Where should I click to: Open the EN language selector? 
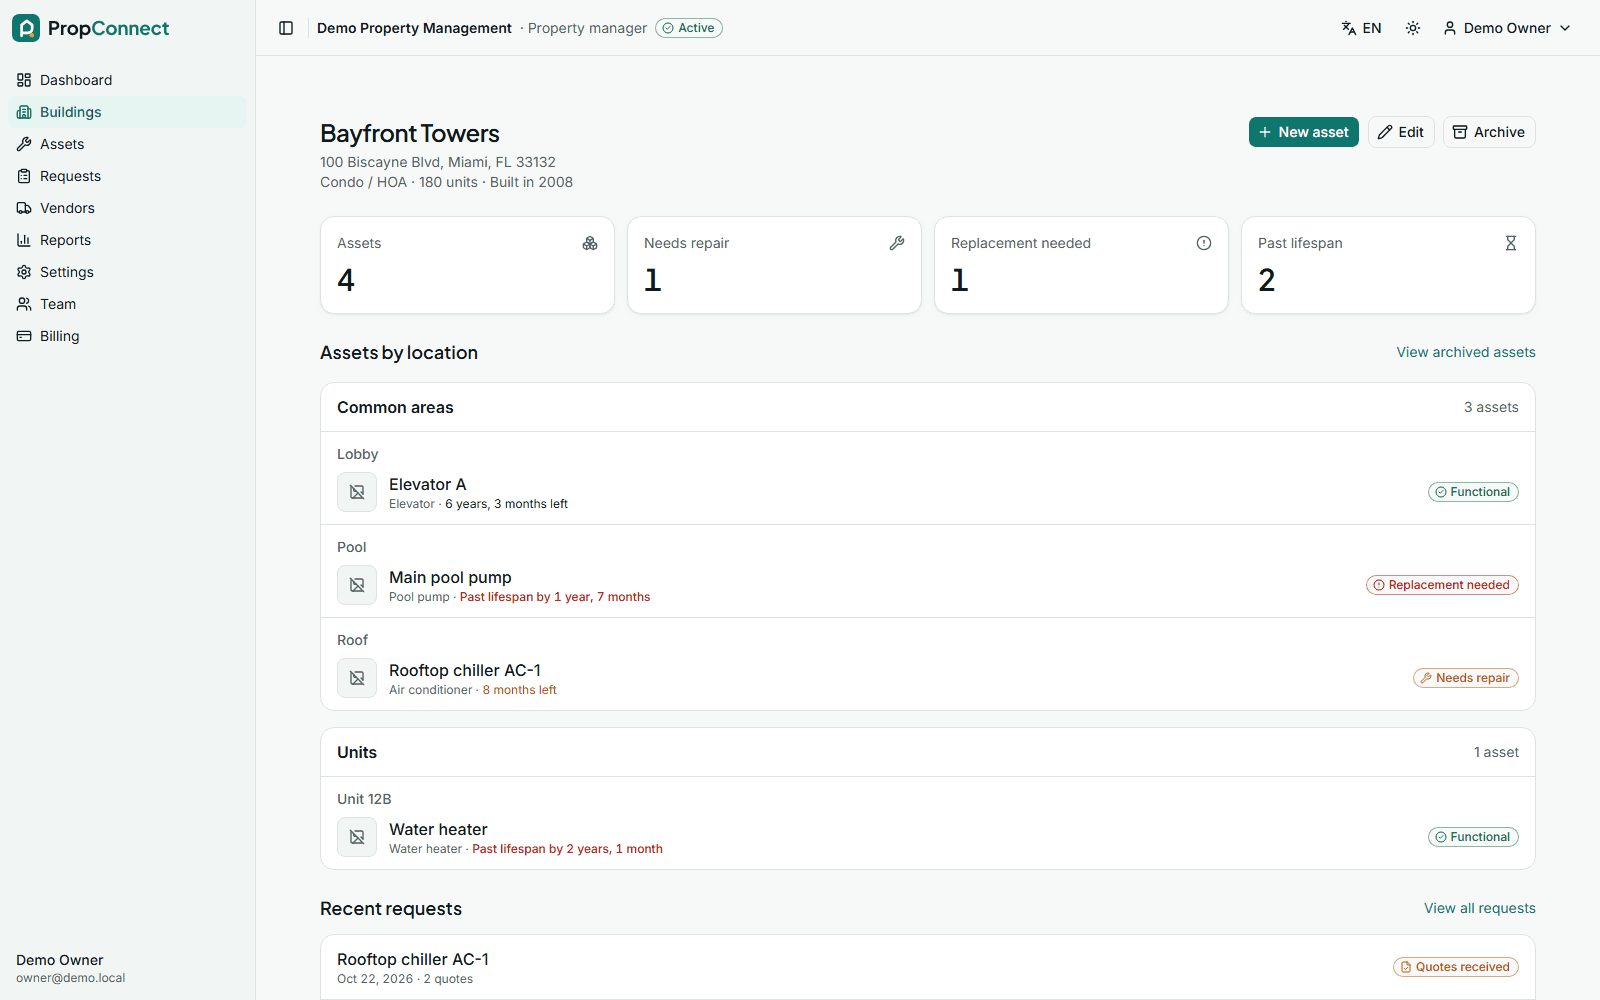point(1361,28)
